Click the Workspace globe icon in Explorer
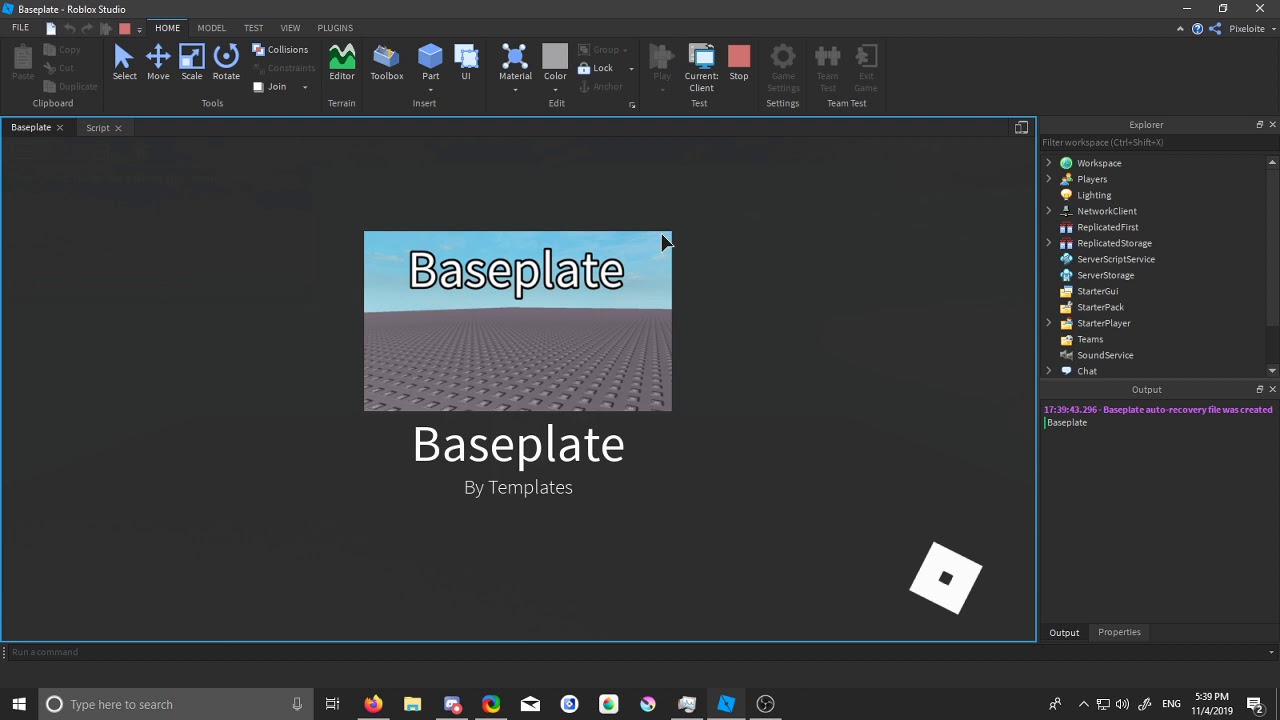Viewport: 1280px width, 720px height. (x=1066, y=163)
